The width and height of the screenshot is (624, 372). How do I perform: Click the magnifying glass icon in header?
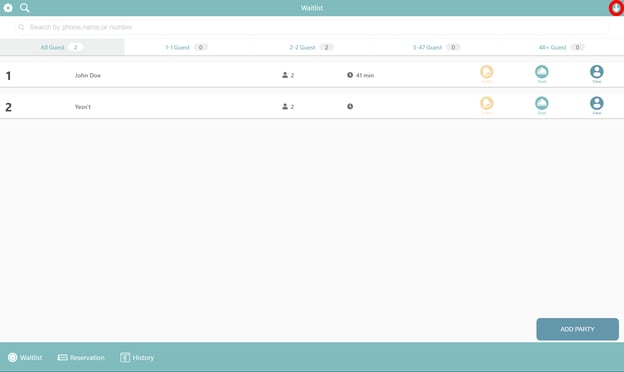click(25, 8)
